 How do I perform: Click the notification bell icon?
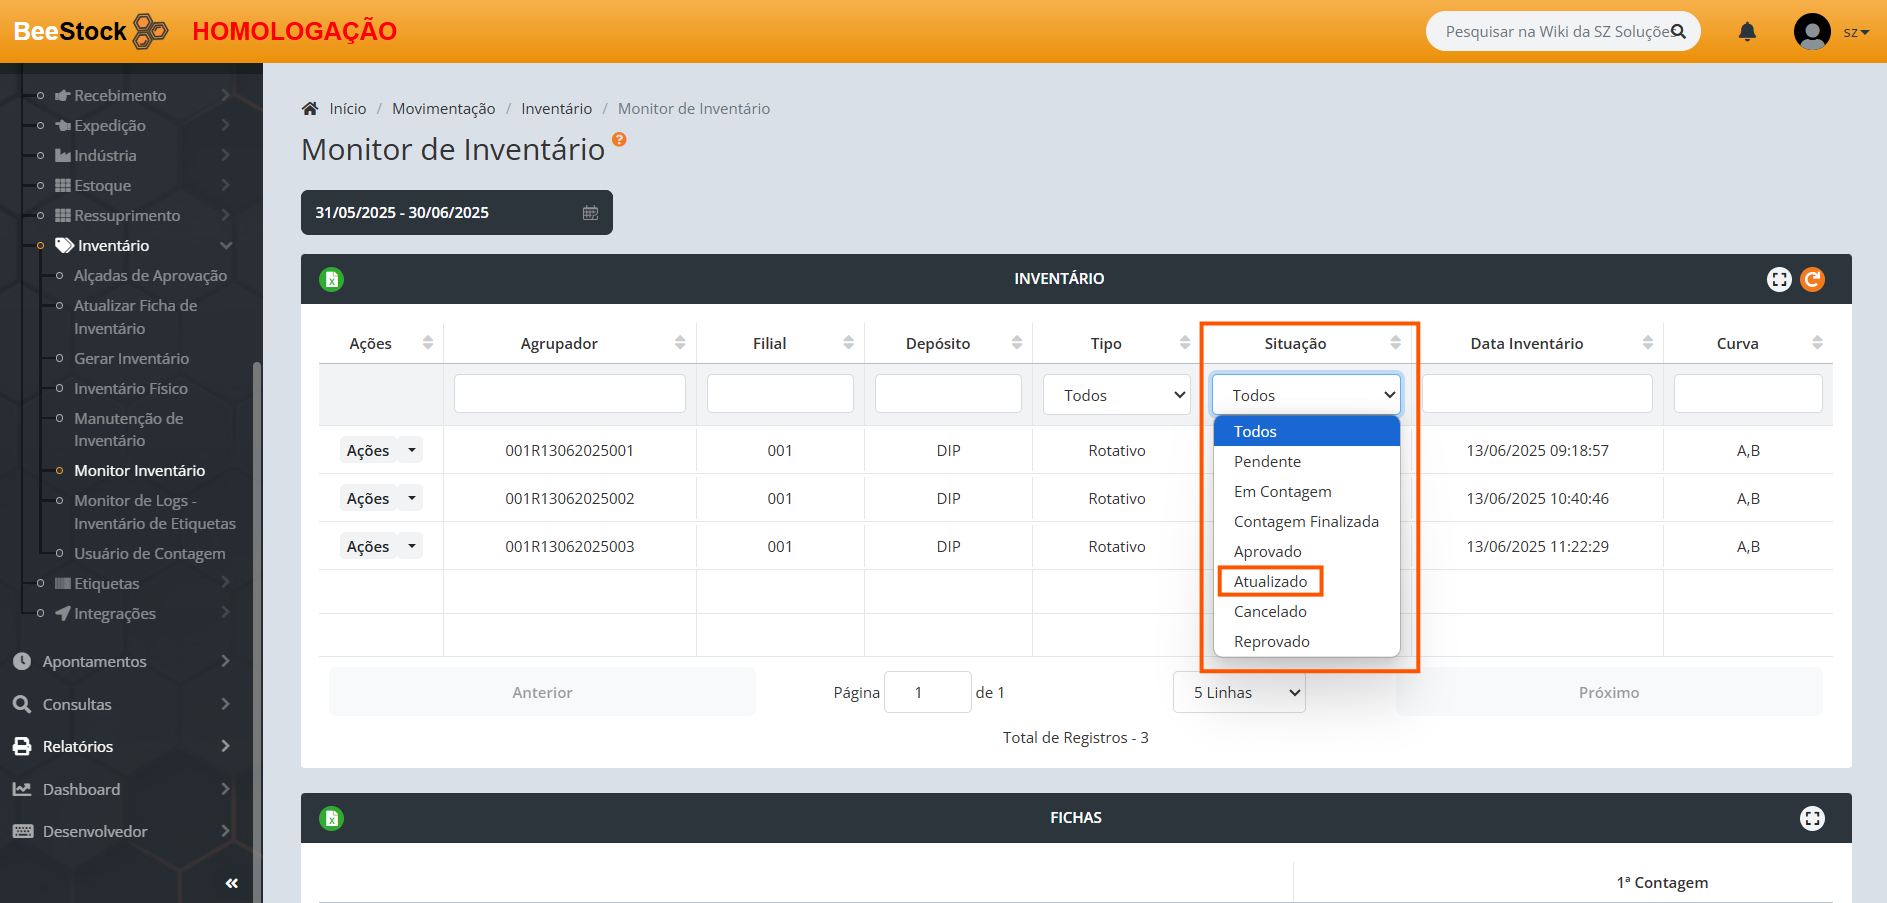(1747, 32)
